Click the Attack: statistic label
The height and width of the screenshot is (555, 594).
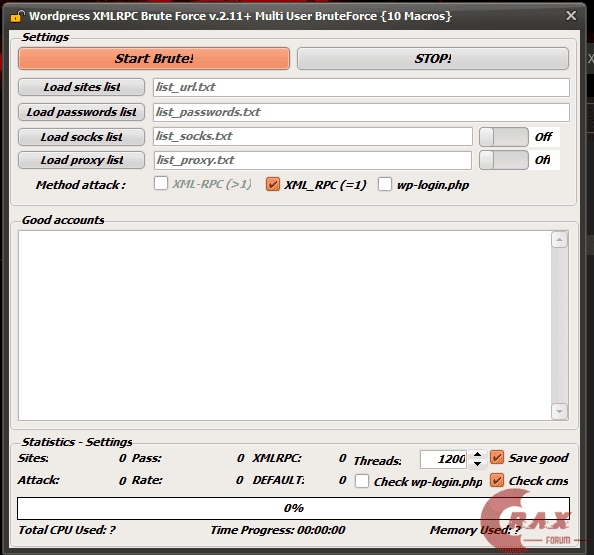39,480
